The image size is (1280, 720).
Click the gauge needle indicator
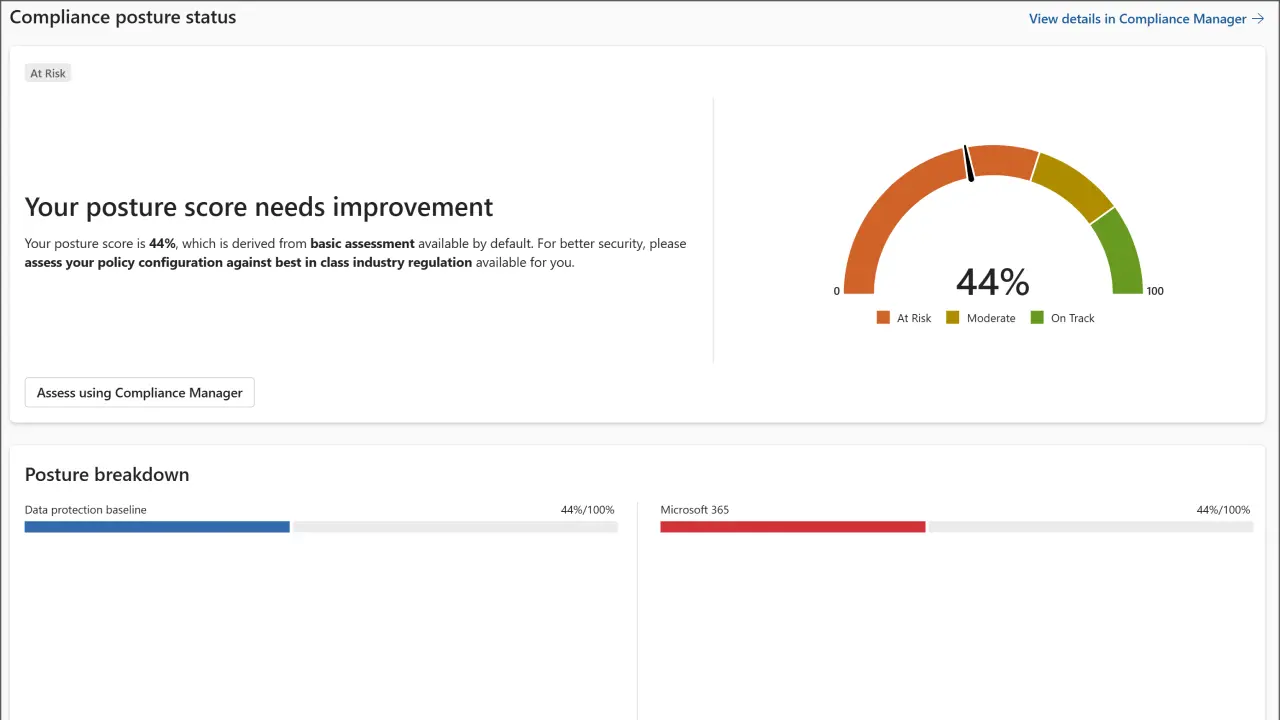coord(968,163)
